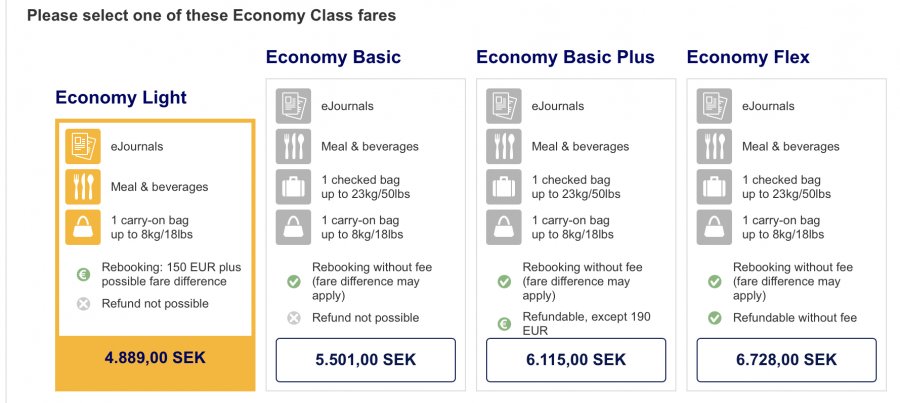Click euro rebooking fee icon in Economy Light

pos(83,274)
